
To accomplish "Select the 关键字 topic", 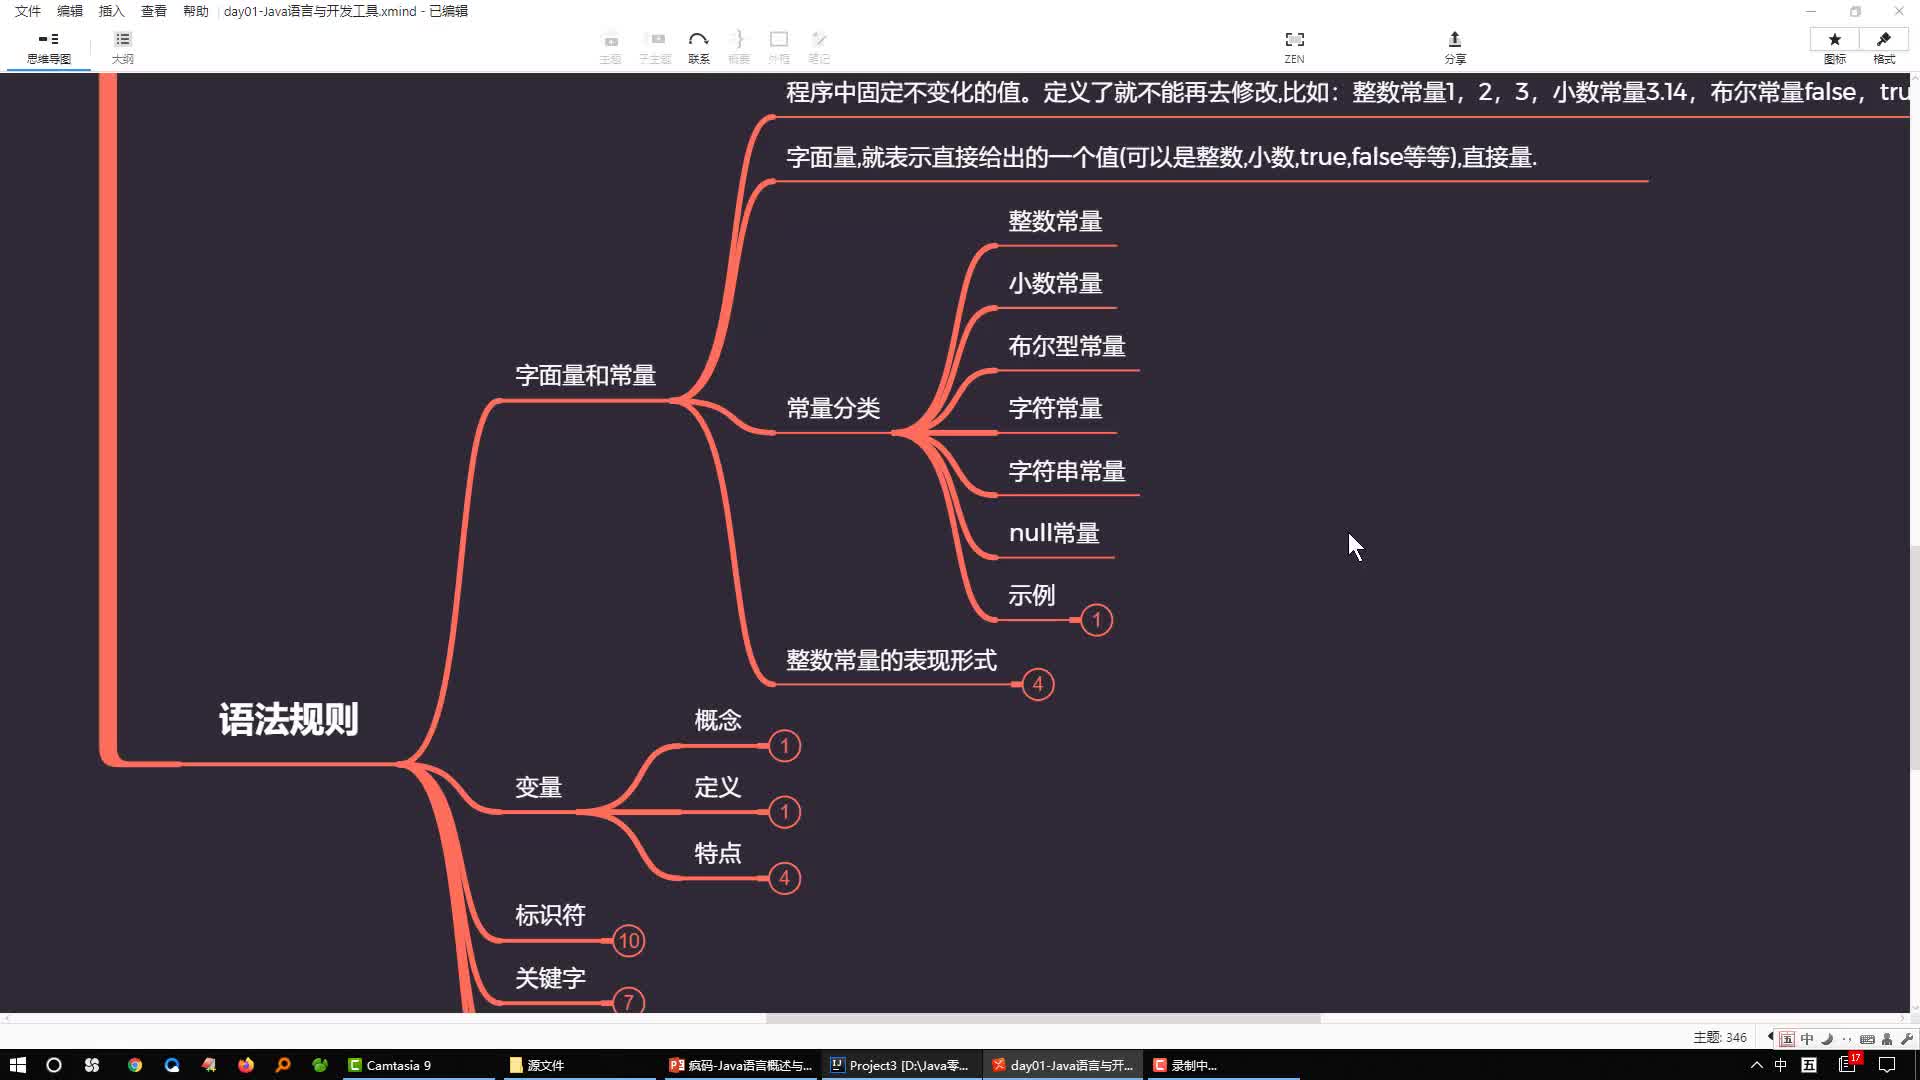I will tap(550, 978).
